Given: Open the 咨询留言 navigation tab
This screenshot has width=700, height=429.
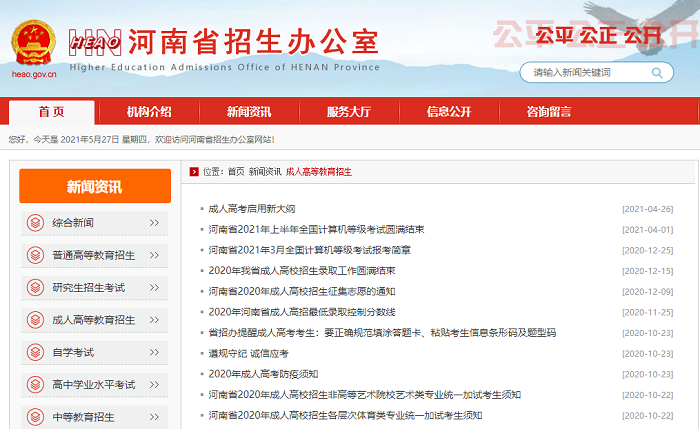Looking at the screenshot, I should 549,111.
